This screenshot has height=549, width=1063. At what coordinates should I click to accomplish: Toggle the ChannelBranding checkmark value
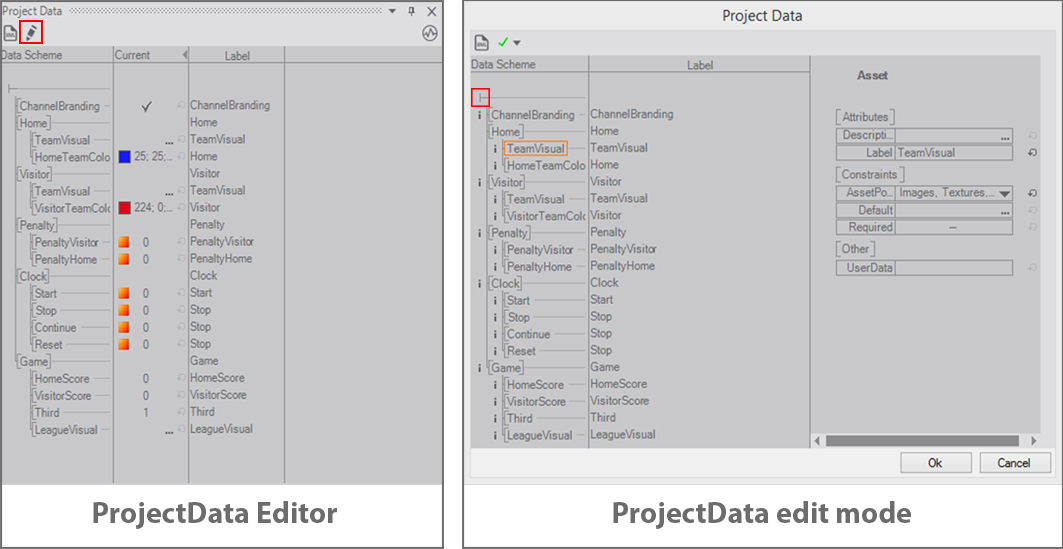[x=146, y=106]
